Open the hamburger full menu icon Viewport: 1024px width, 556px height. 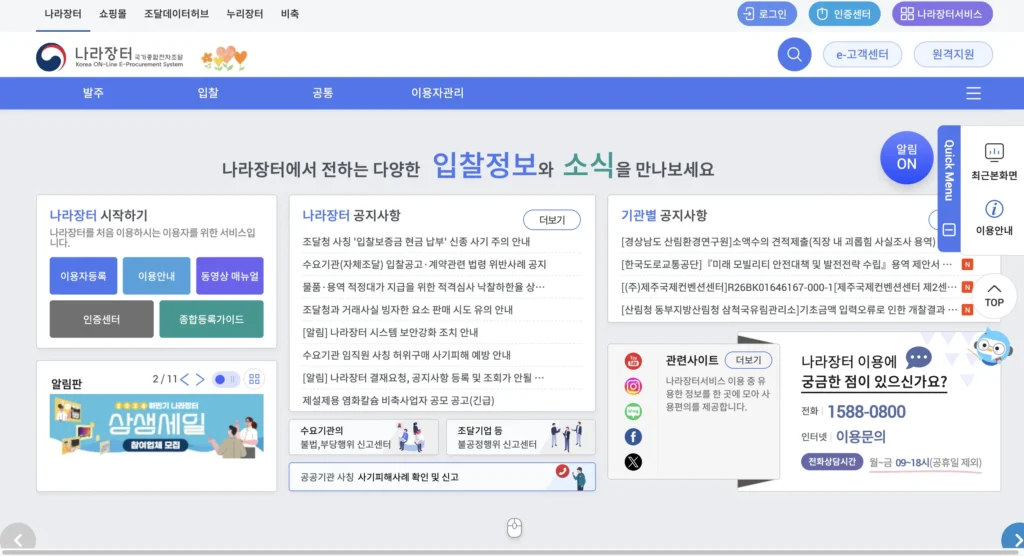coord(973,93)
